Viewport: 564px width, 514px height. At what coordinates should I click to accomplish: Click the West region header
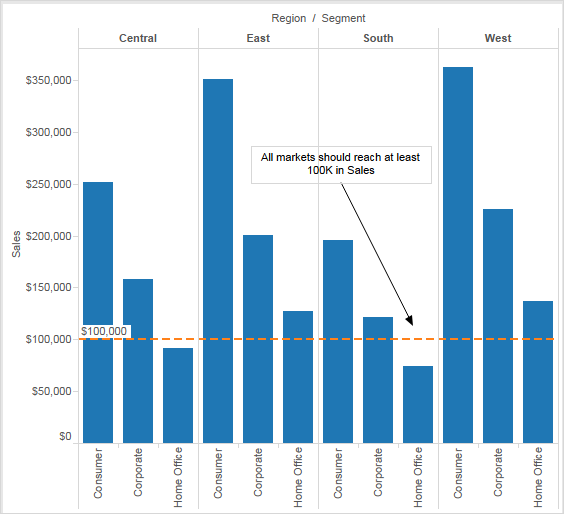[x=498, y=38]
